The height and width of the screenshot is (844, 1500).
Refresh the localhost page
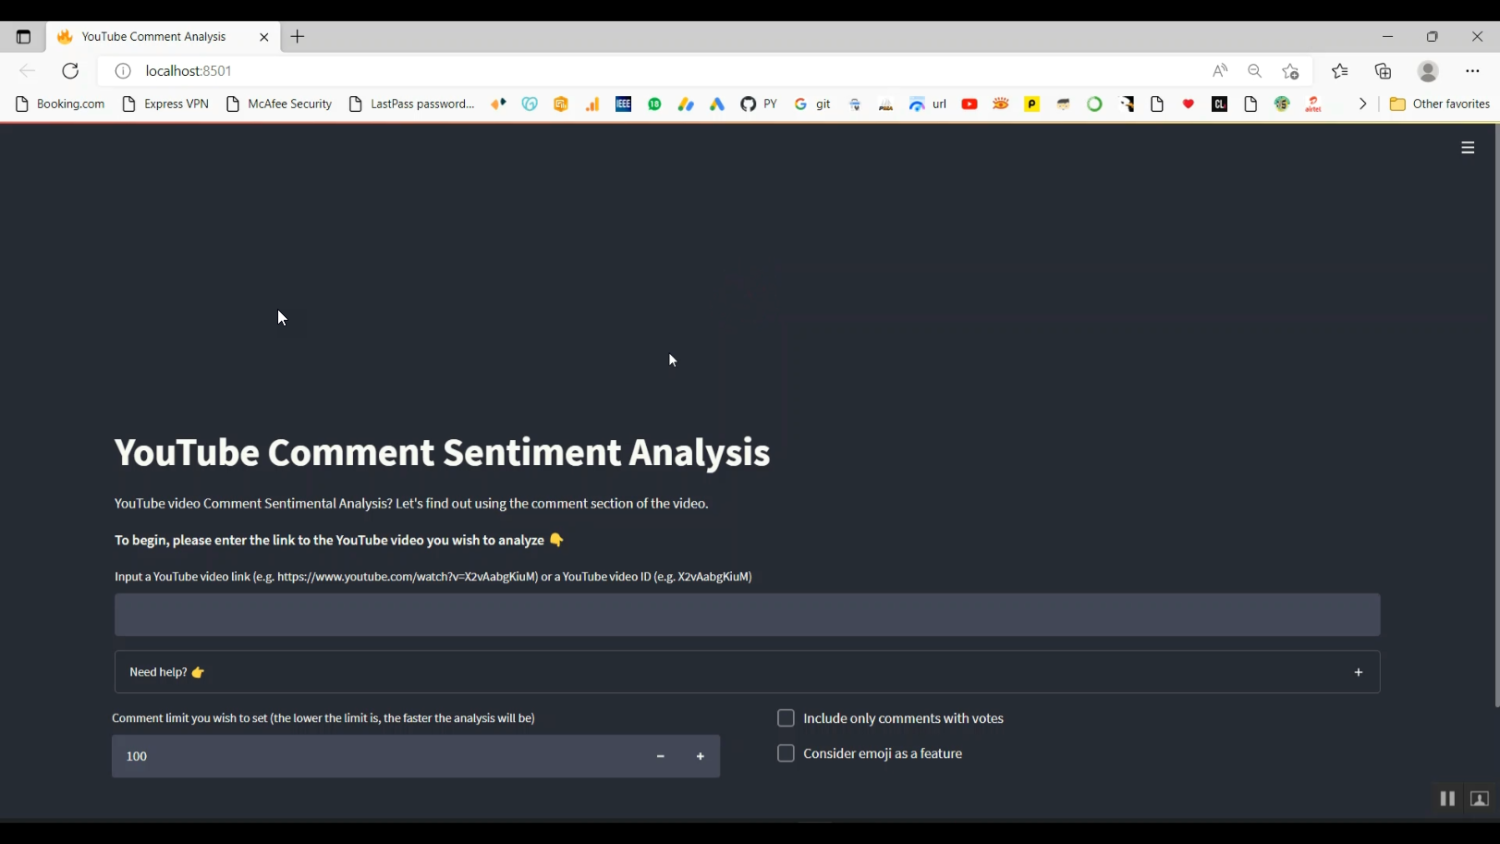70,71
